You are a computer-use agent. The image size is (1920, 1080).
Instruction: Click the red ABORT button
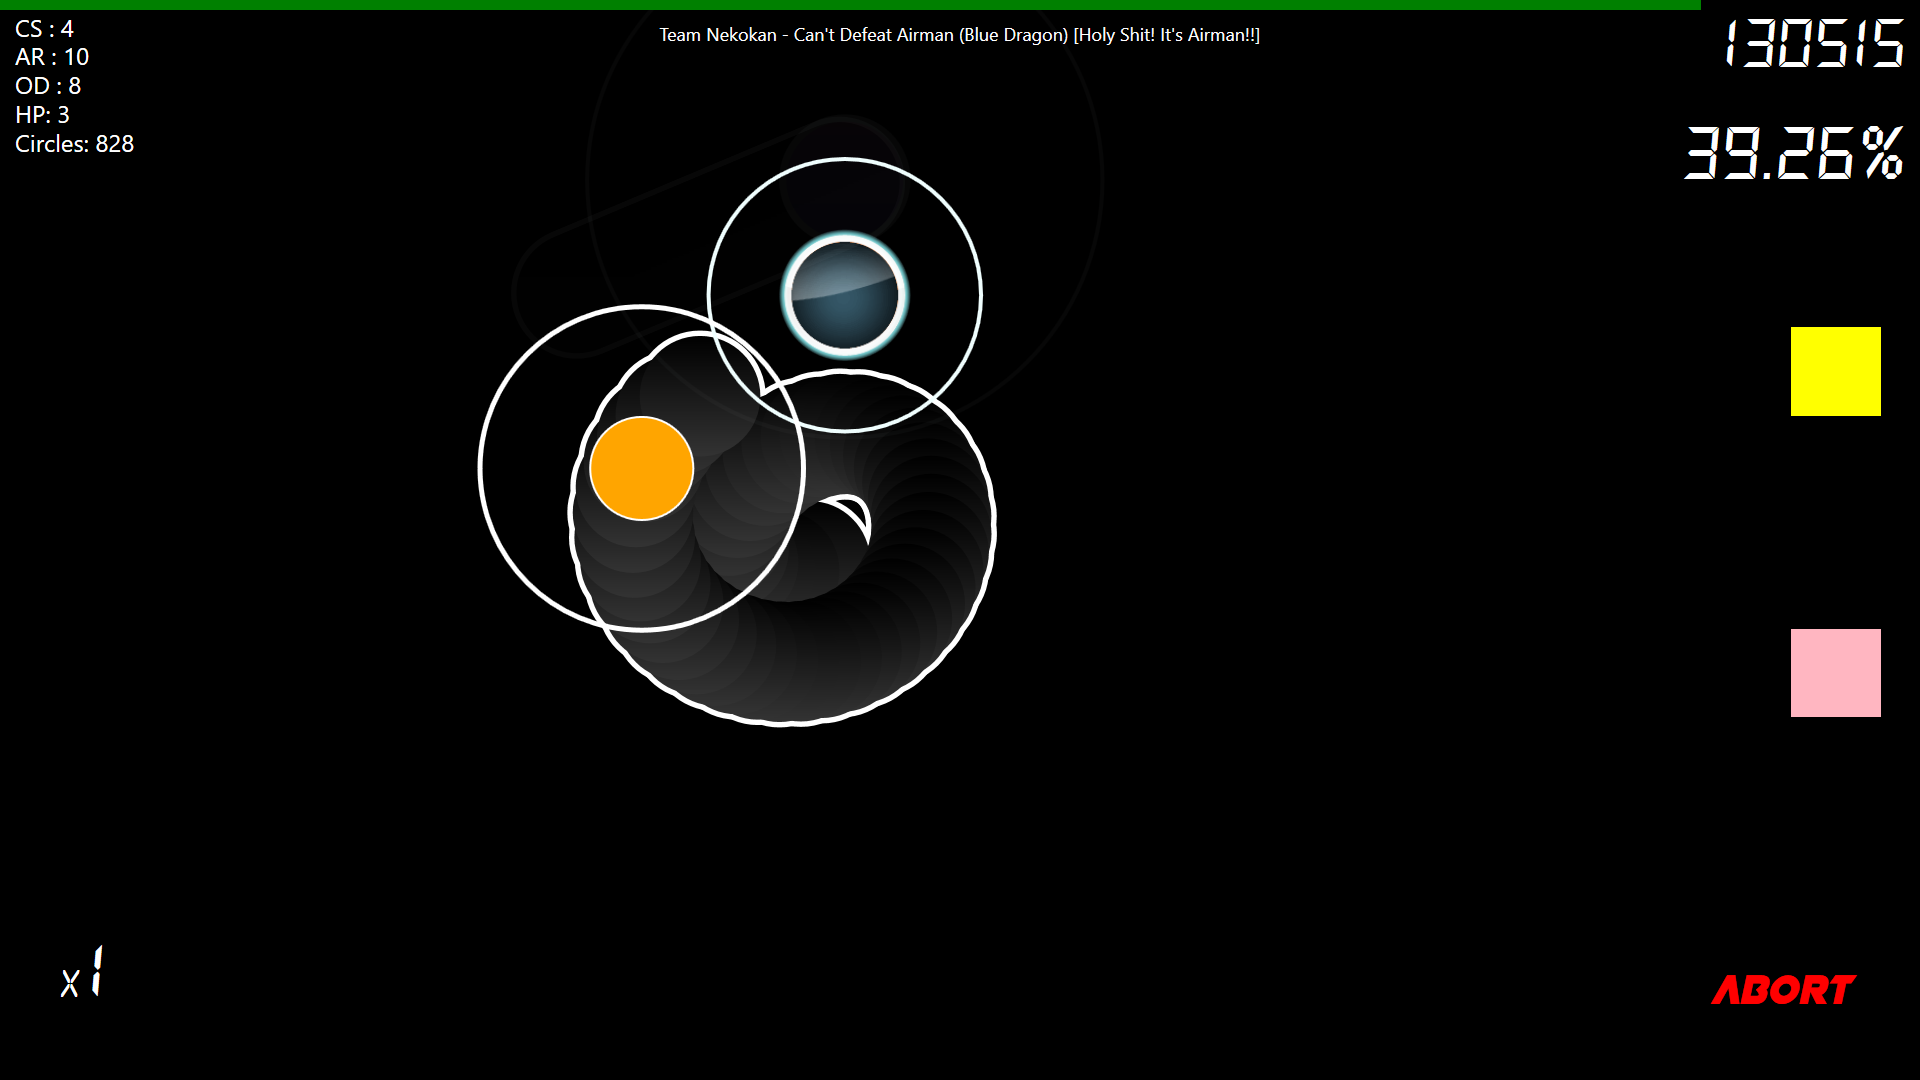pos(1783,990)
